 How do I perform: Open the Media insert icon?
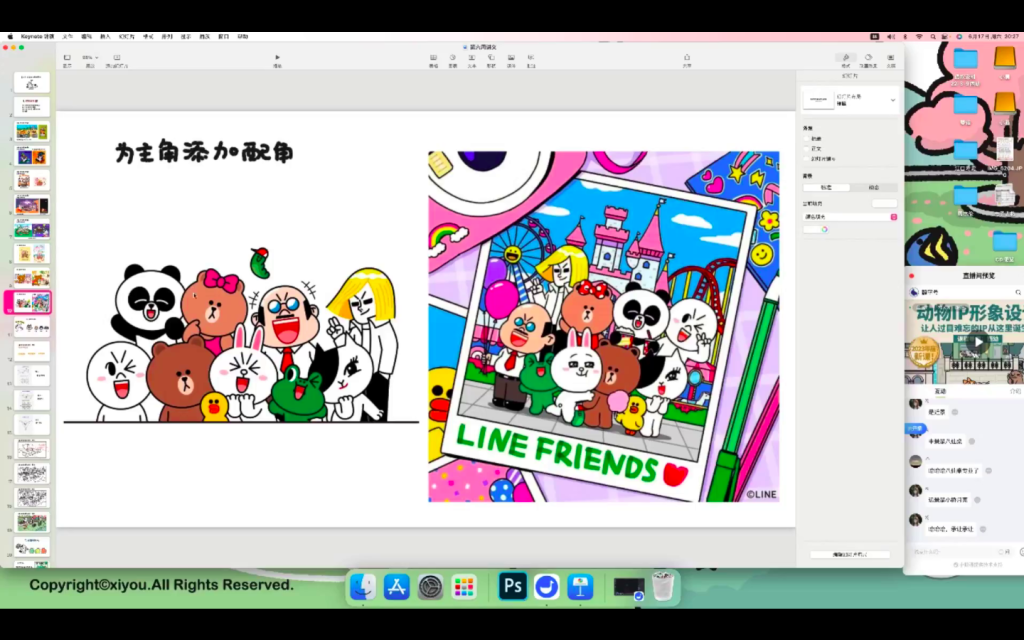[511, 58]
